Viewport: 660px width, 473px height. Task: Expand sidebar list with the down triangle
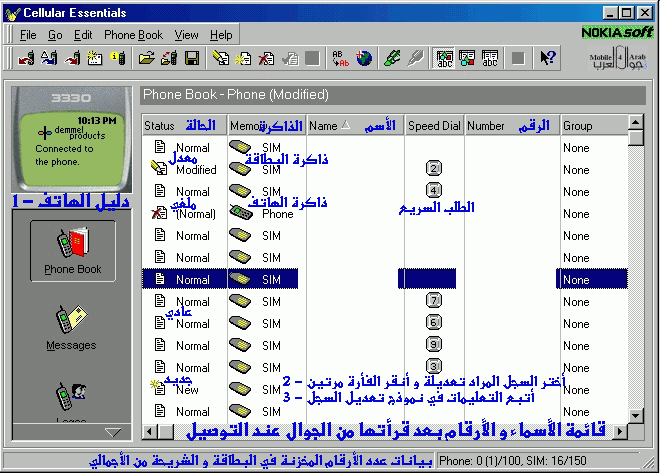[113, 432]
